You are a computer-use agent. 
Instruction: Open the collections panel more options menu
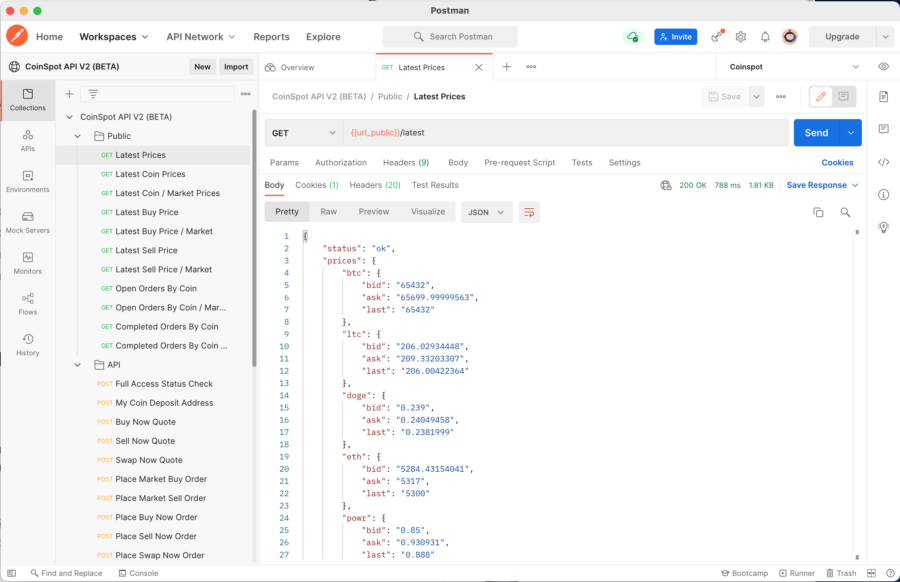point(246,94)
